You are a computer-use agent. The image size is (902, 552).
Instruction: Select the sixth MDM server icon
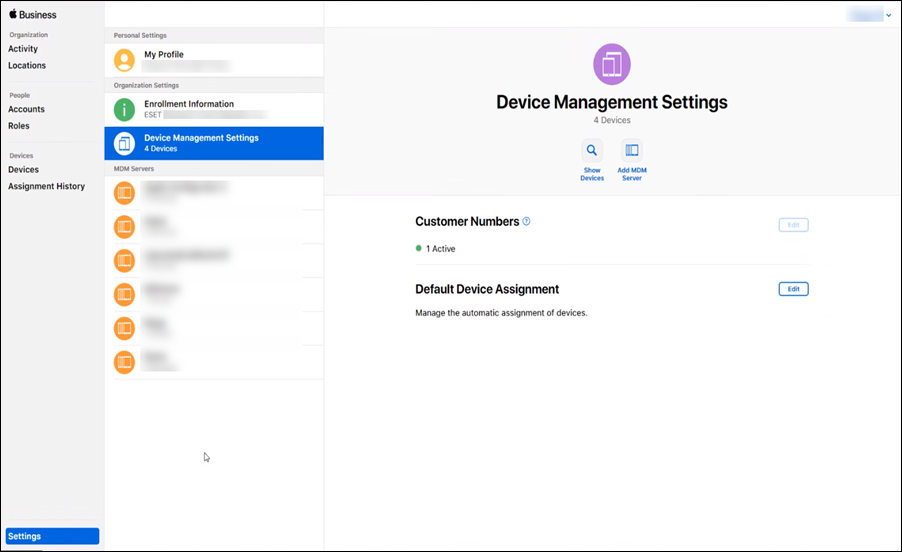pyautogui.click(x=124, y=362)
